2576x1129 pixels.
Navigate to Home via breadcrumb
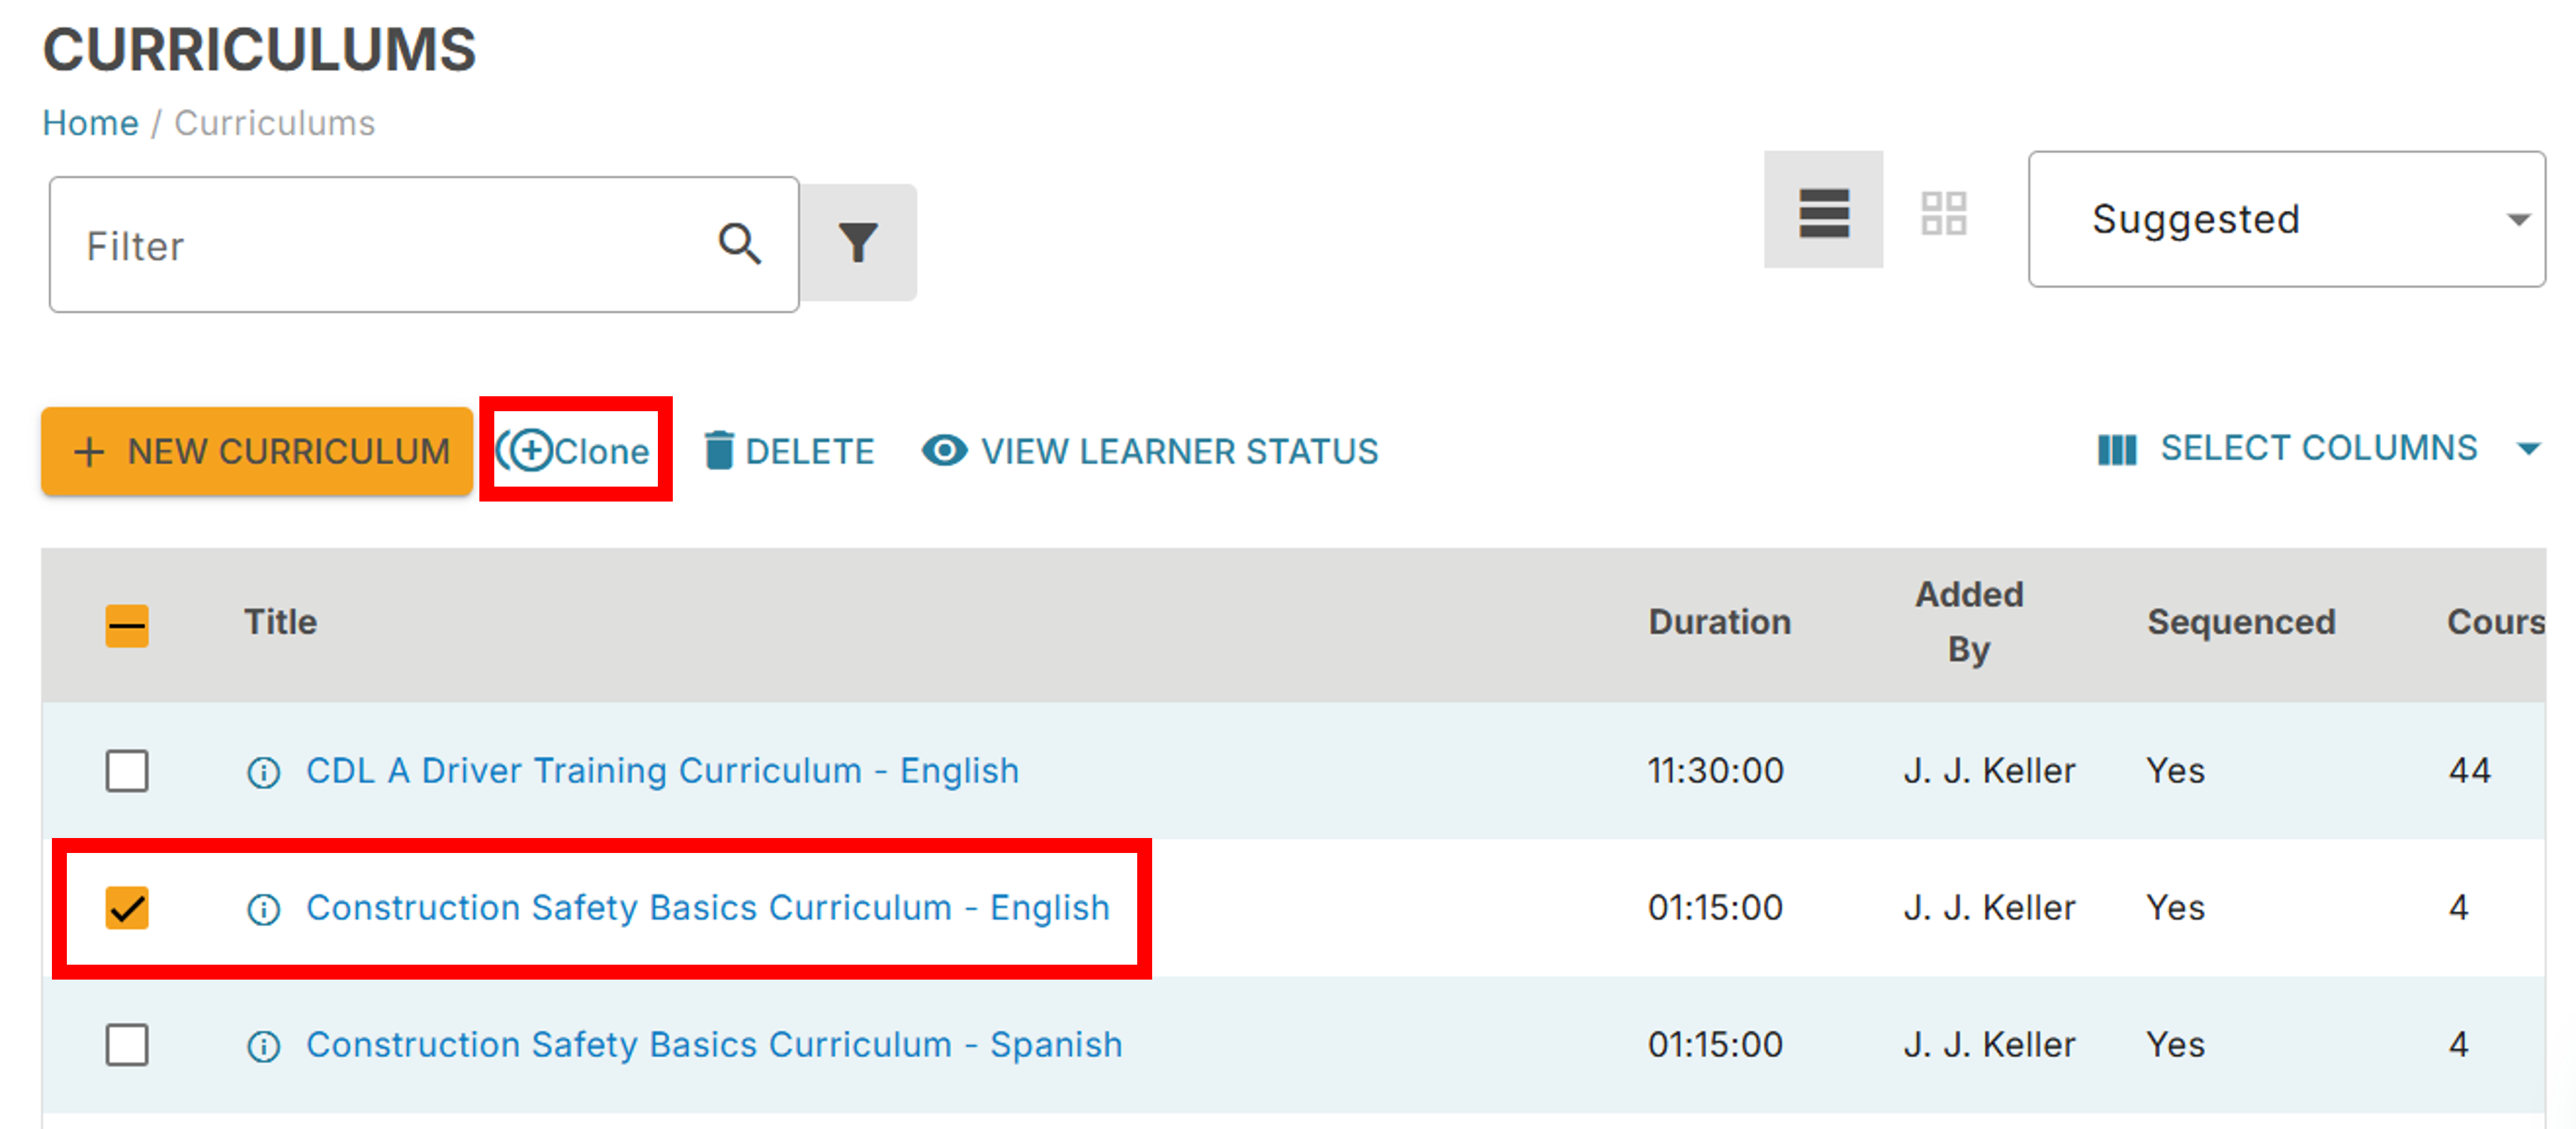tap(90, 122)
